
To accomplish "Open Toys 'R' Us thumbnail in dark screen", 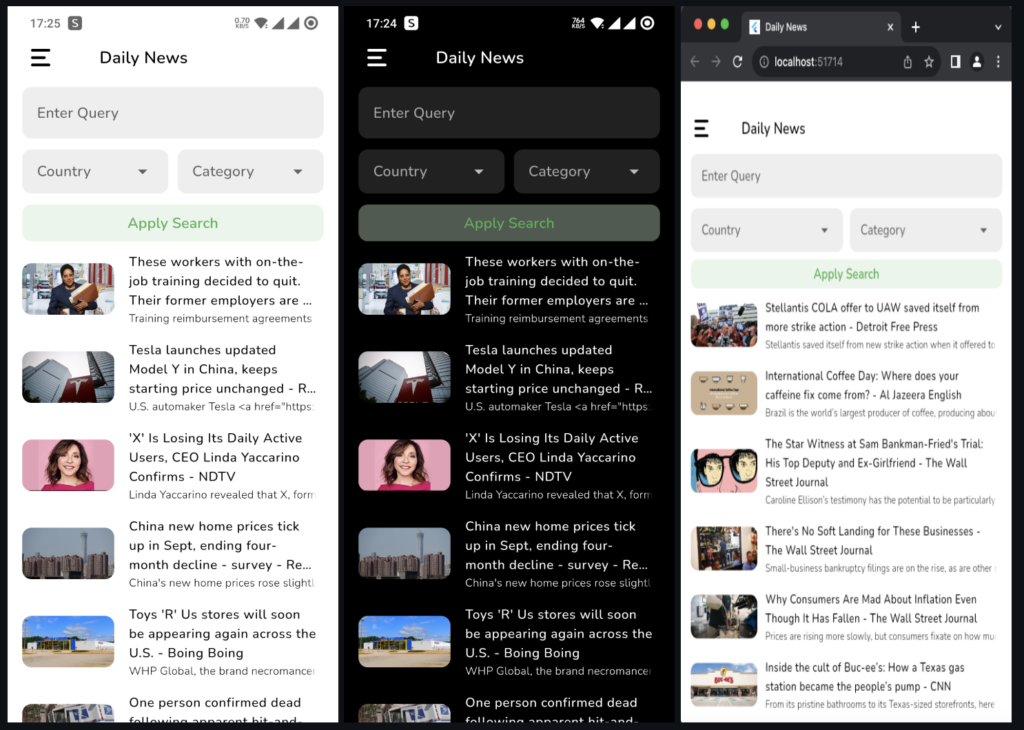I will coord(404,641).
